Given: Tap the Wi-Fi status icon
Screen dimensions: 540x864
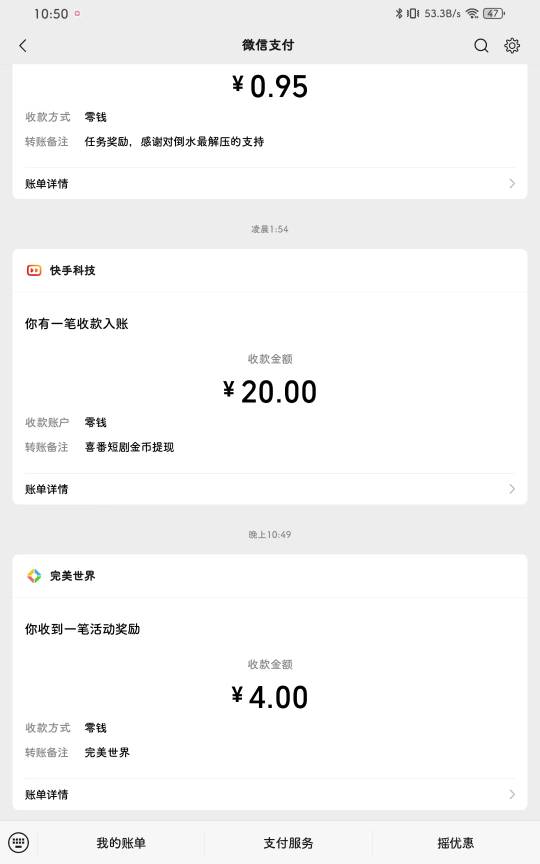Looking at the screenshot, I should tap(472, 13).
